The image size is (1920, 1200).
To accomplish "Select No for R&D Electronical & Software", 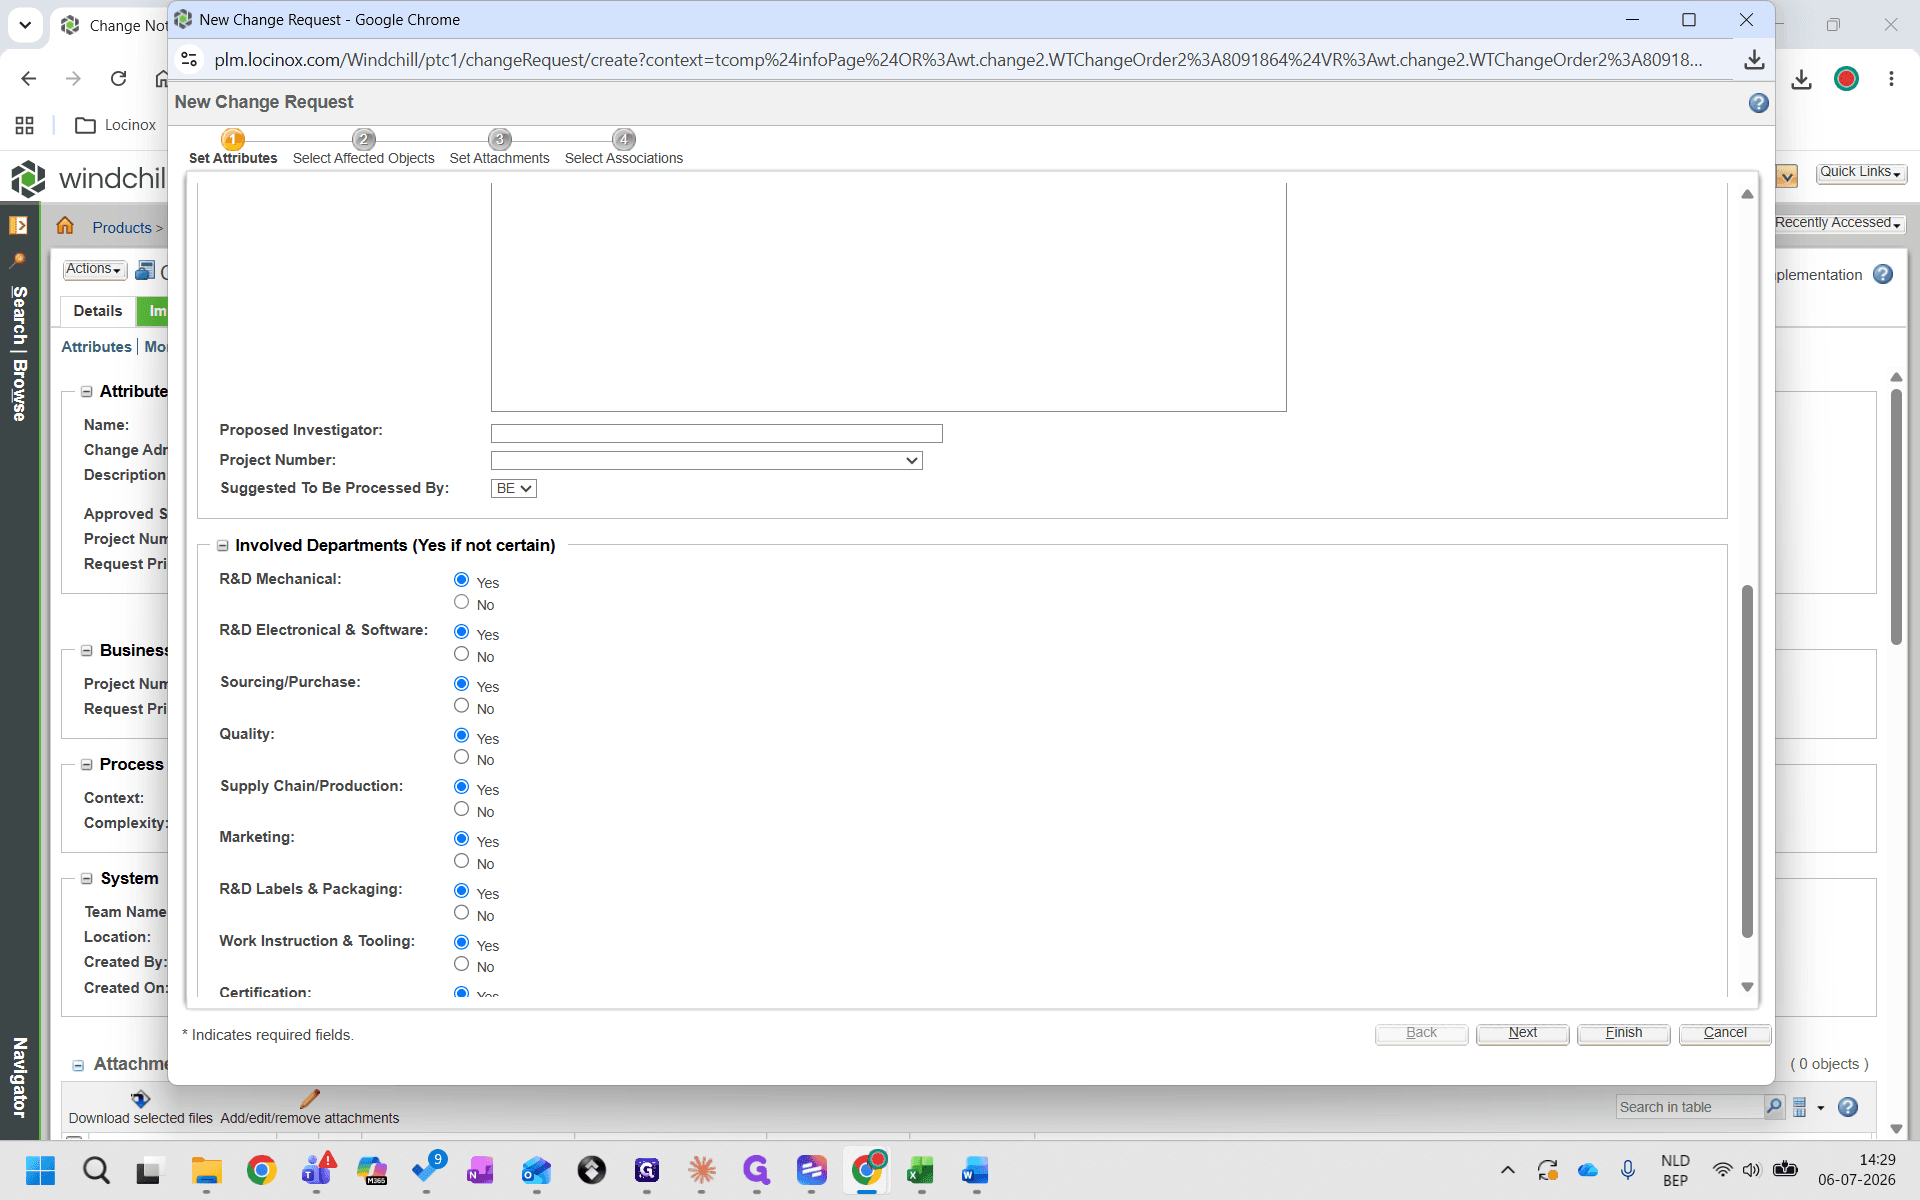I will point(461,654).
